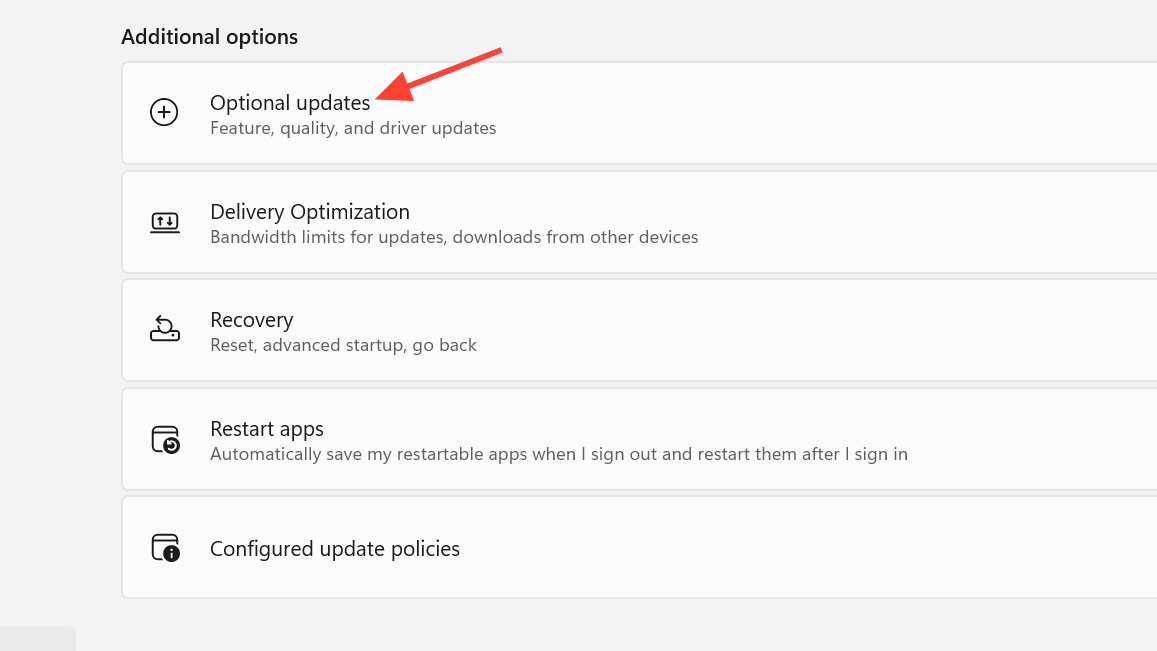This screenshot has height=651, width=1157.
Task: Open the Delivery Optimization settings title
Action: [x=310, y=212]
